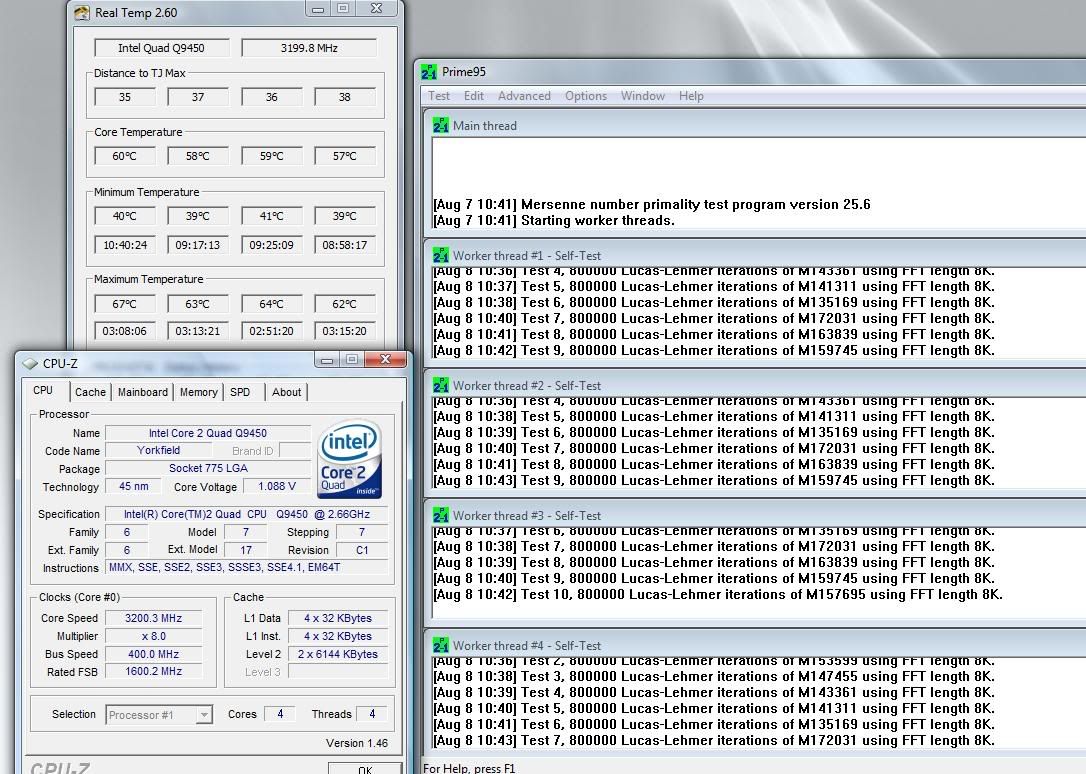Open the Window menu in Prime95
This screenshot has width=1086, height=774.
[643, 96]
